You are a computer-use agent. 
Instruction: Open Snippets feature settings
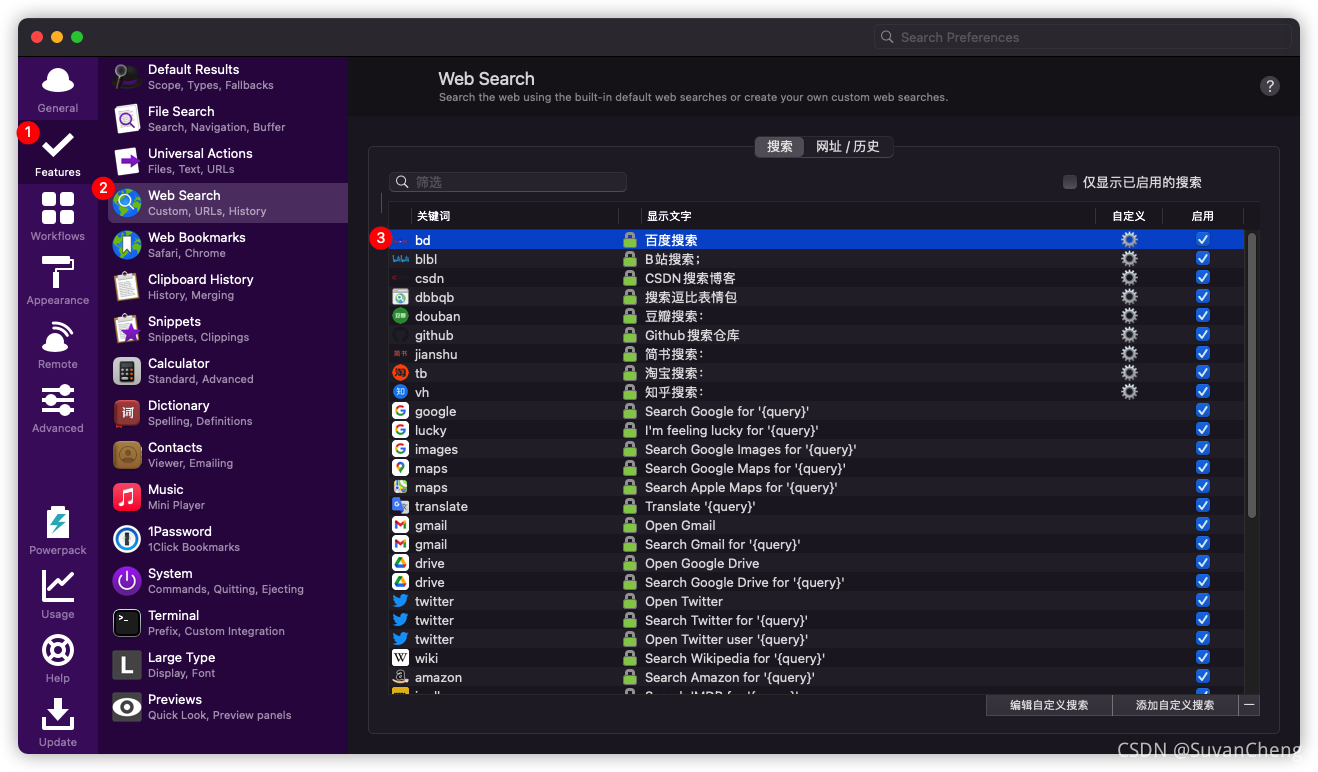(x=228, y=329)
